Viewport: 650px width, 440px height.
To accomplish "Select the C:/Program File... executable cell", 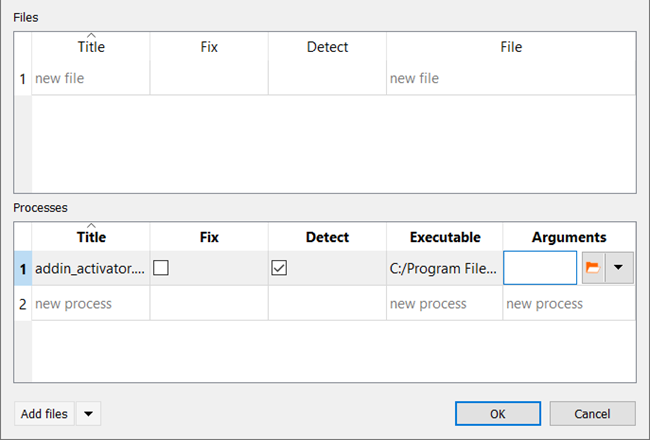I will [x=443, y=268].
